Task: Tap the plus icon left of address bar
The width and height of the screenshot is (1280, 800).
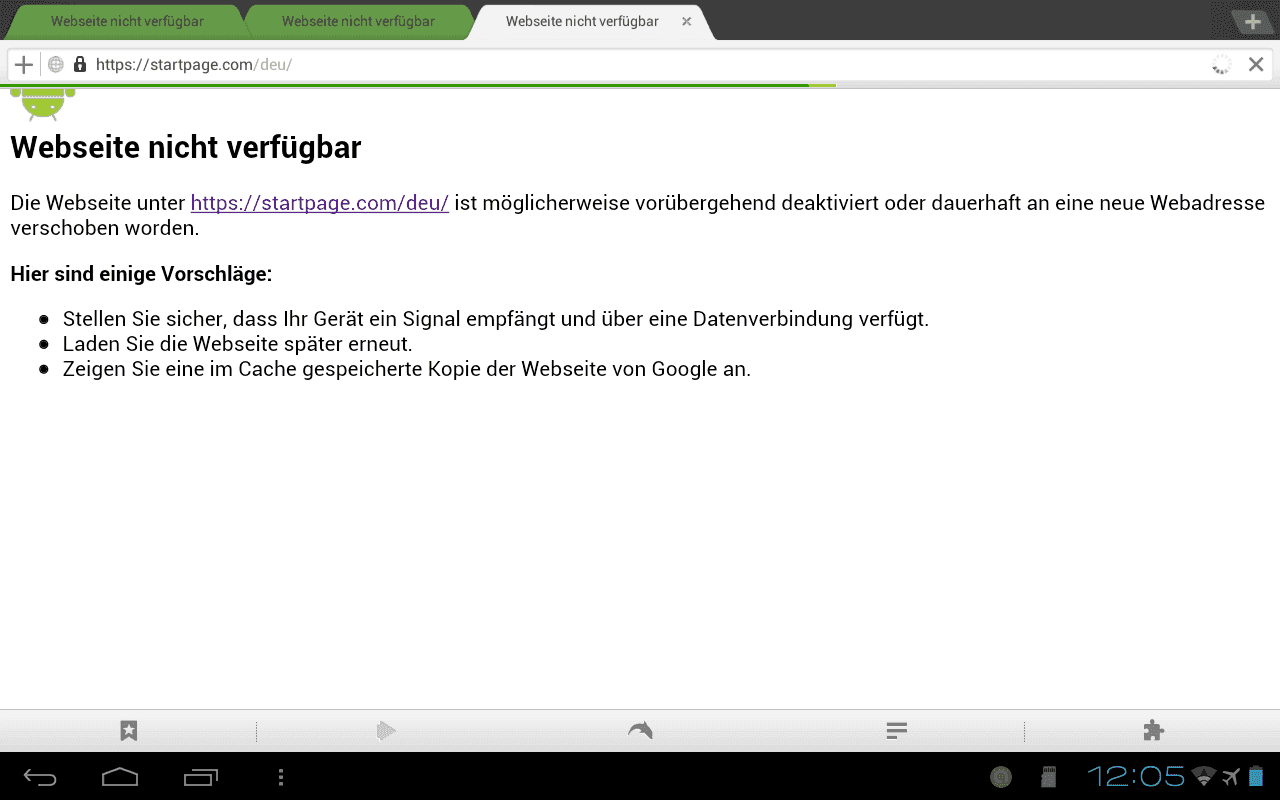Action: 23,65
